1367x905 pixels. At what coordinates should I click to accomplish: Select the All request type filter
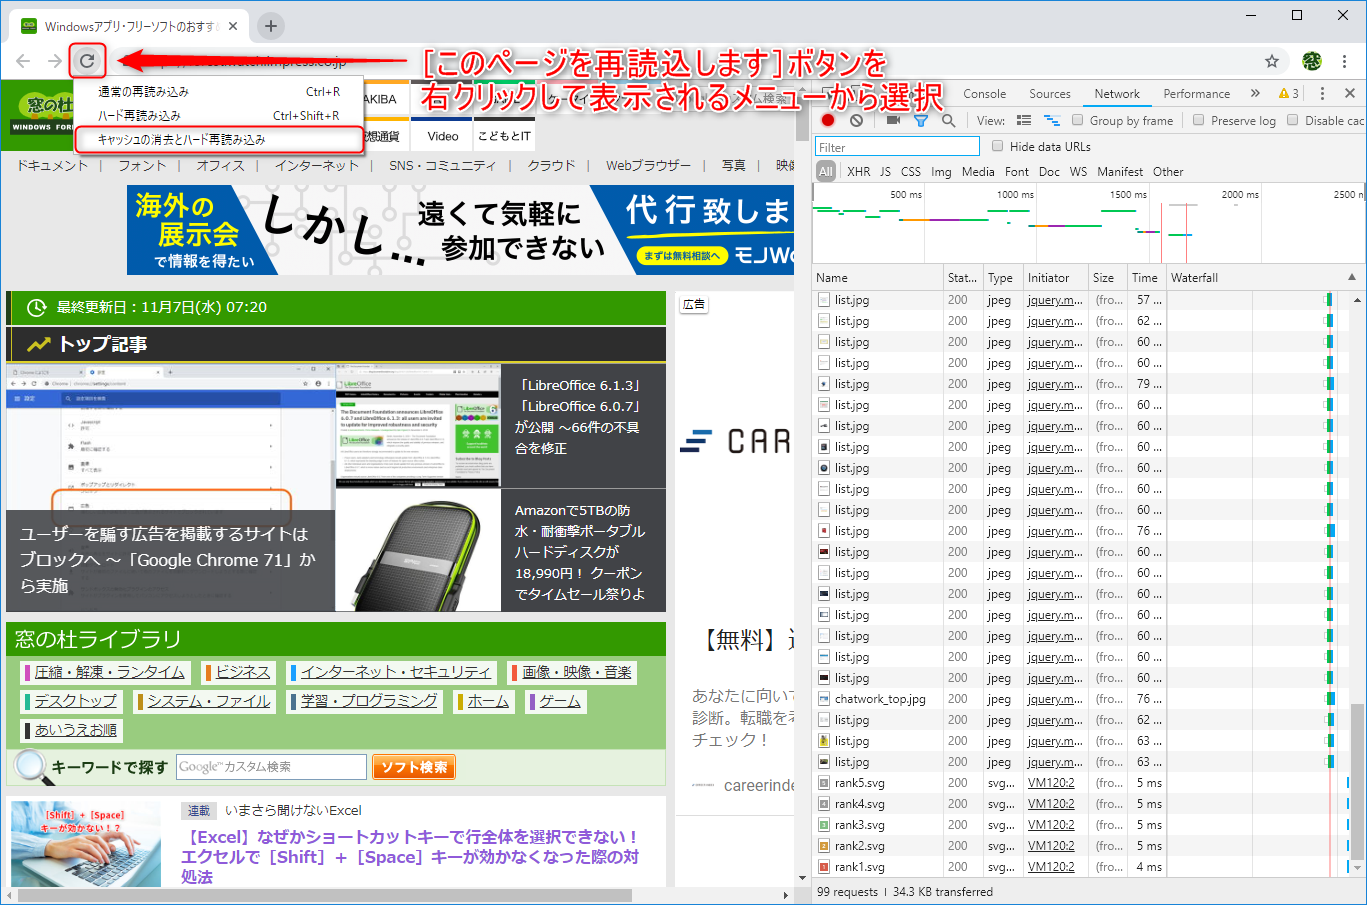coord(826,171)
